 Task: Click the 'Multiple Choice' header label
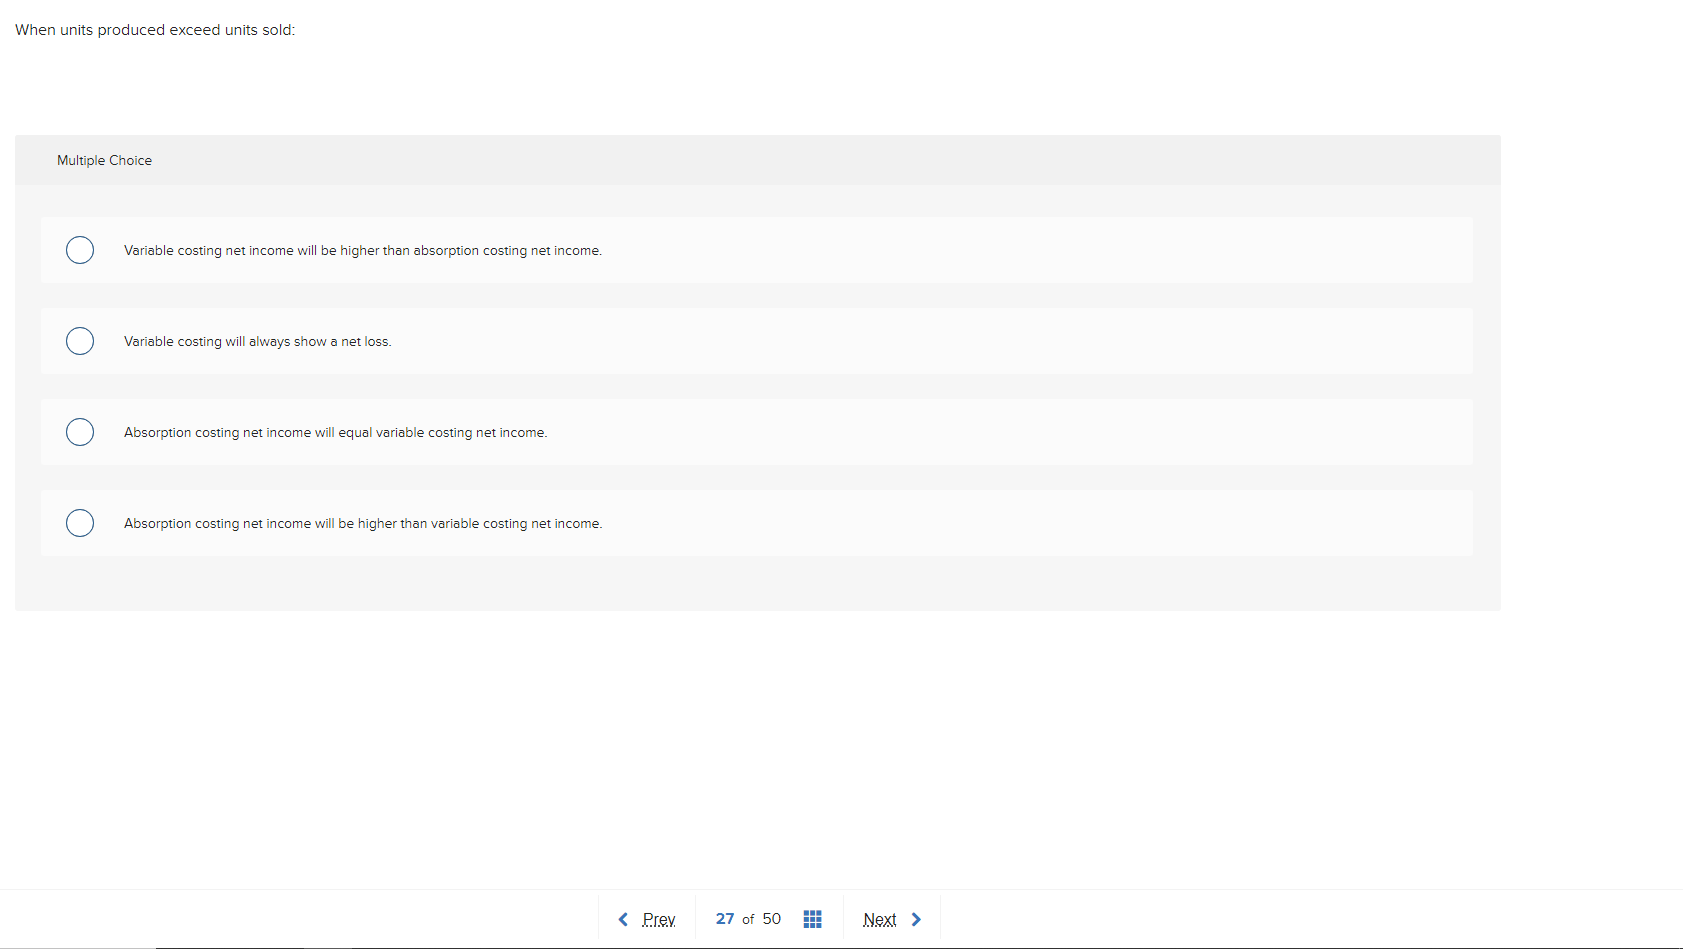click(x=104, y=160)
